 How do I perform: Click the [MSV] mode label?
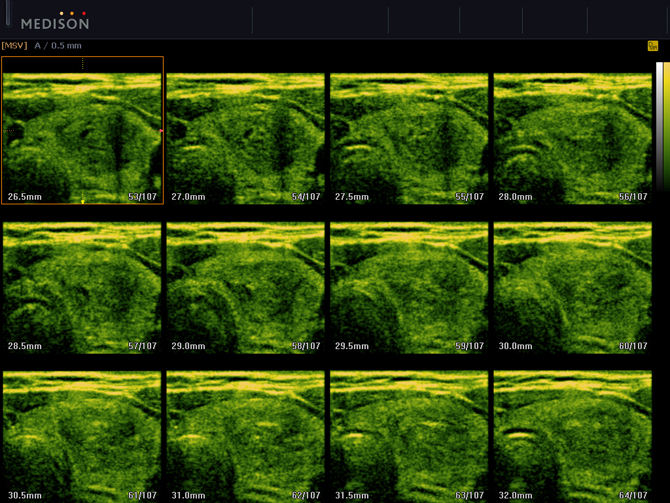[15, 45]
